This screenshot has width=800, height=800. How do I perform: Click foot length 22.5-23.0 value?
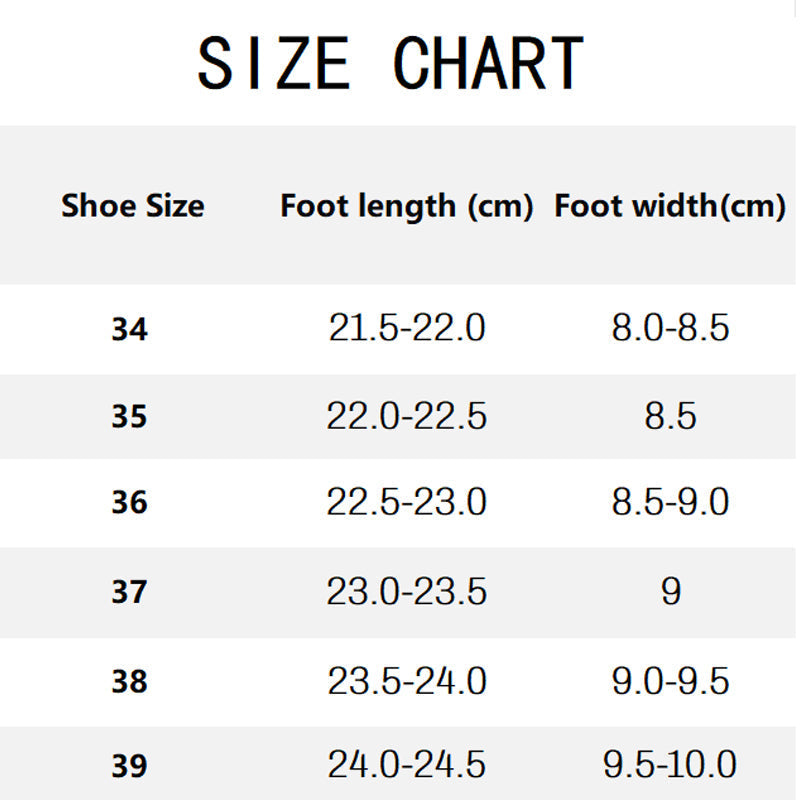pos(406,502)
